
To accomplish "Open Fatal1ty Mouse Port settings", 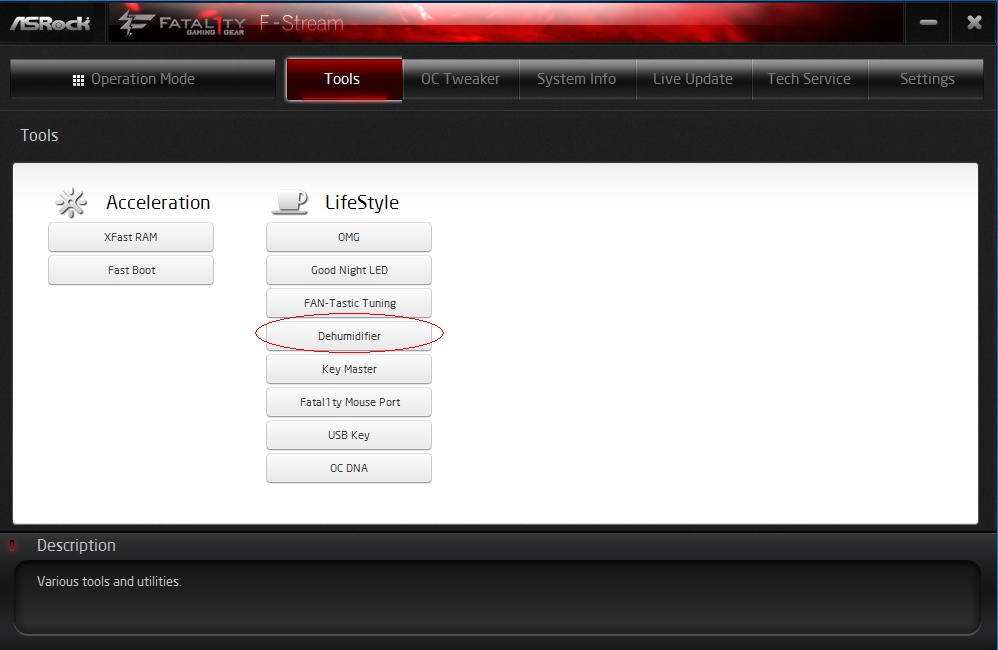I will pyautogui.click(x=349, y=402).
